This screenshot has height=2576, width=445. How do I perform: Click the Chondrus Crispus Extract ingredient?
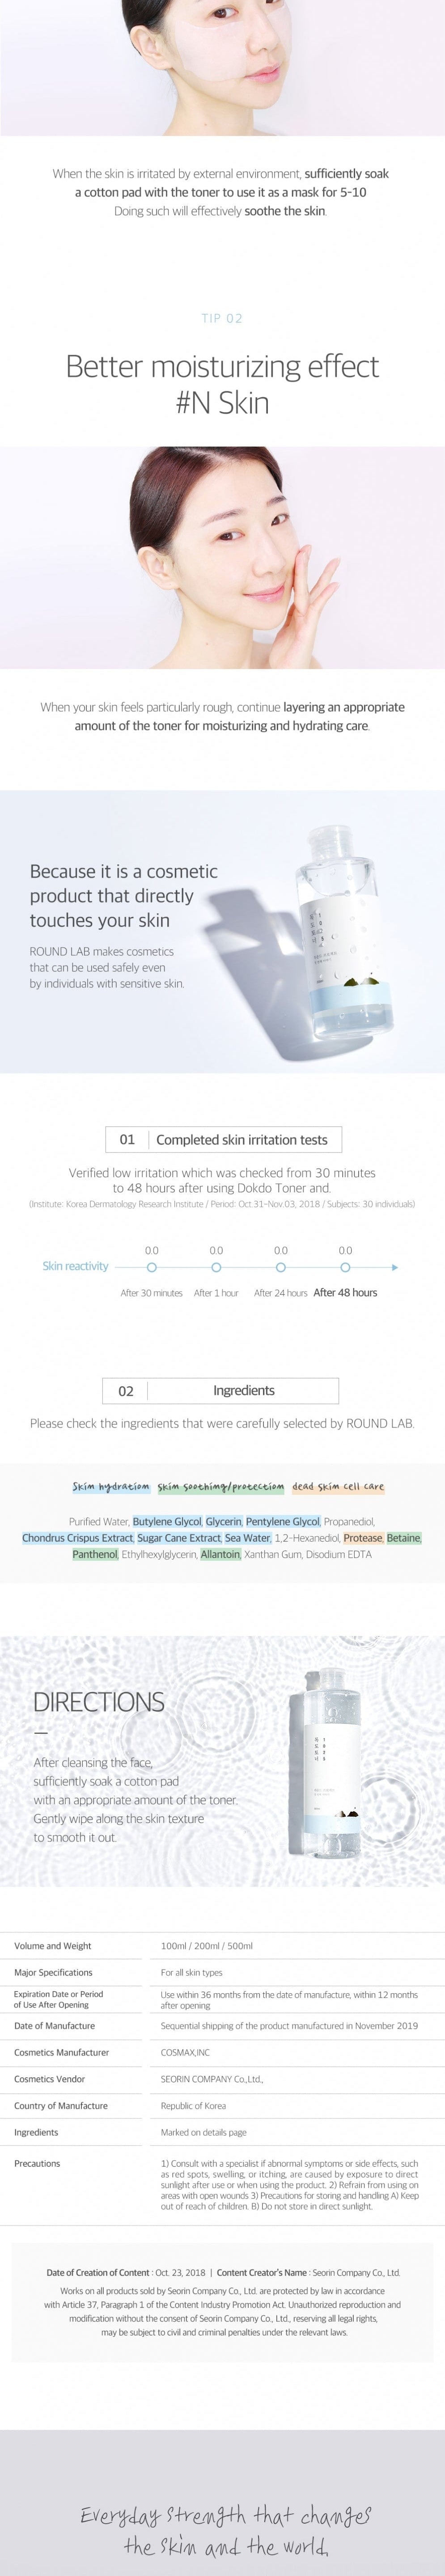pyautogui.click(x=77, y=1538)
